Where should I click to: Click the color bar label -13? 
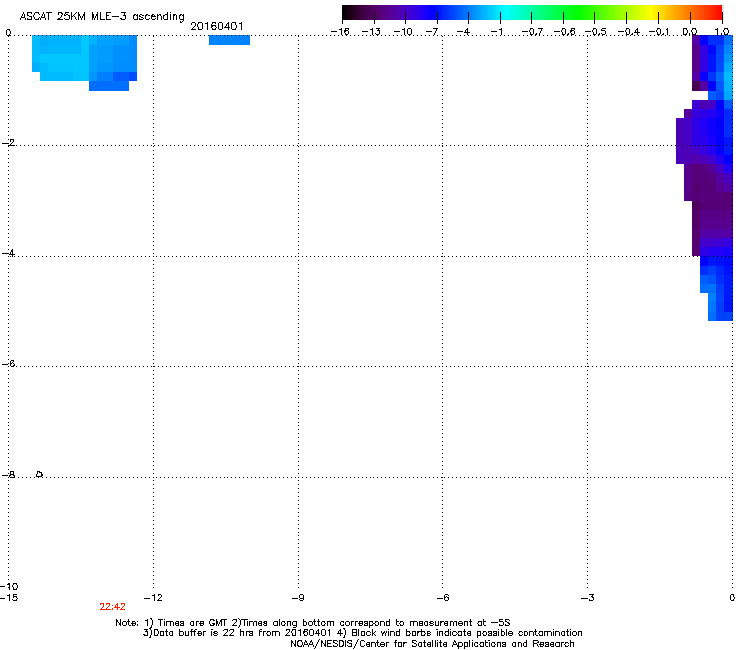coord(371,32)
